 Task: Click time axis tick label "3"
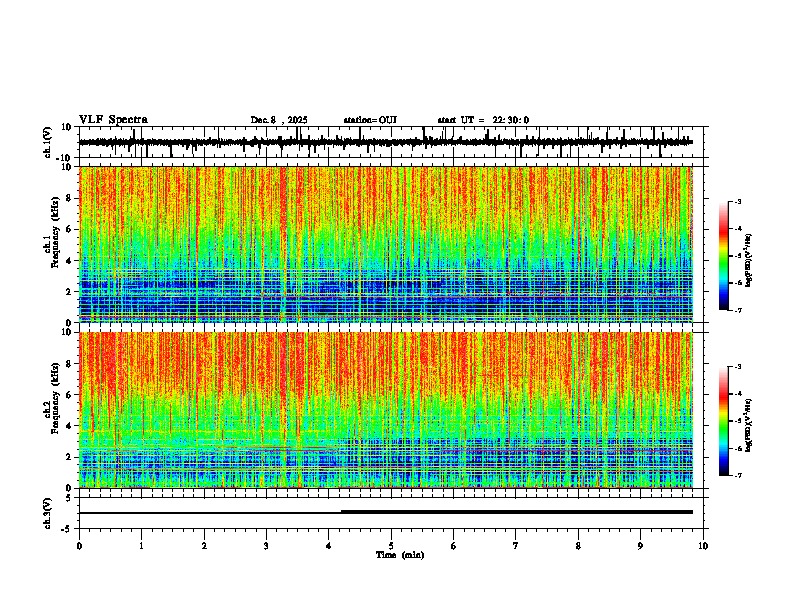pyautogui.click(x=266, y=546)
